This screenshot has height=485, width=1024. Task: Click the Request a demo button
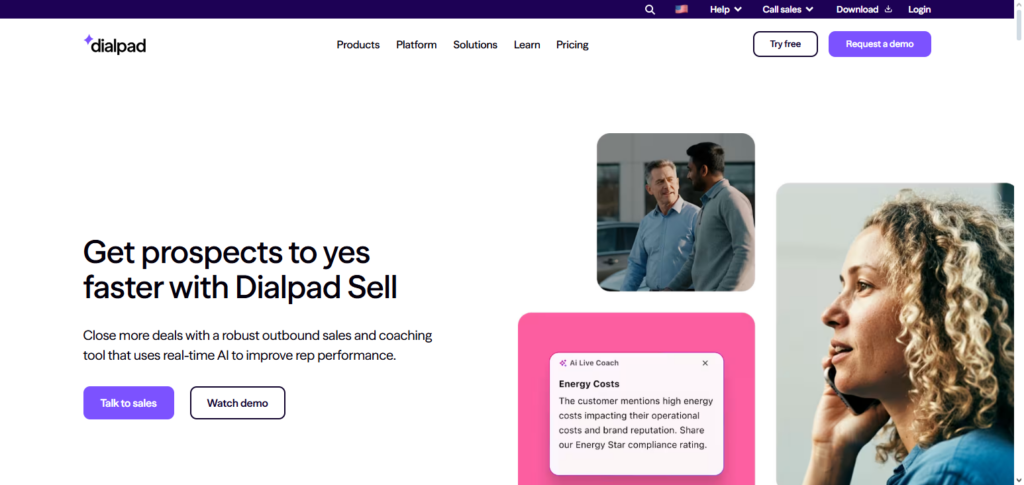click(x=880, y=44)
